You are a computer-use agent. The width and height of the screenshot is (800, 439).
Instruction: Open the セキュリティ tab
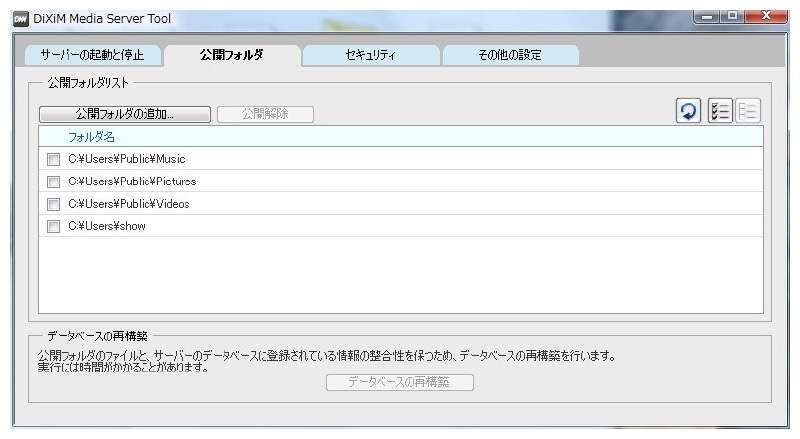click(370, 55)
